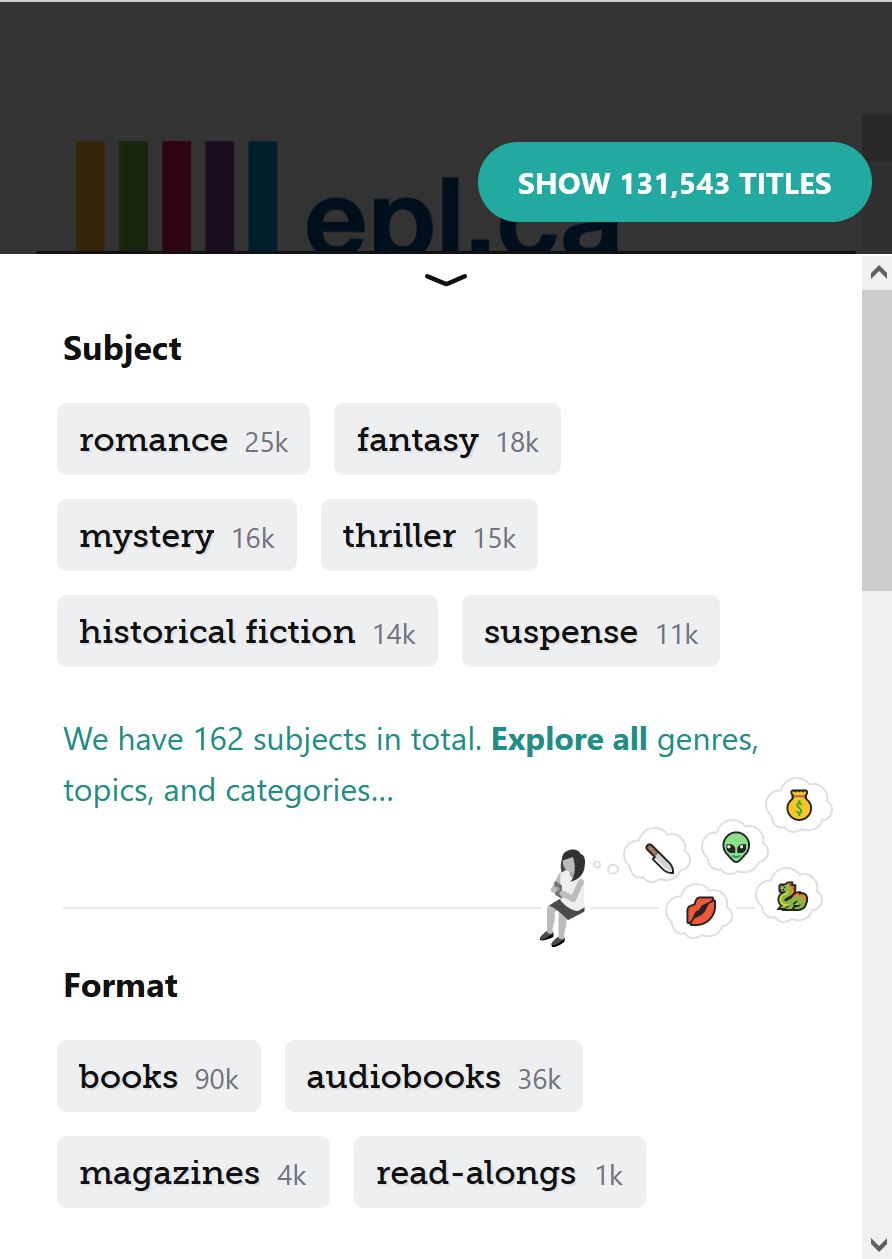Click the scrollbar up arrow
Viewport: 892px width, 1259px height.
(877, 272)
